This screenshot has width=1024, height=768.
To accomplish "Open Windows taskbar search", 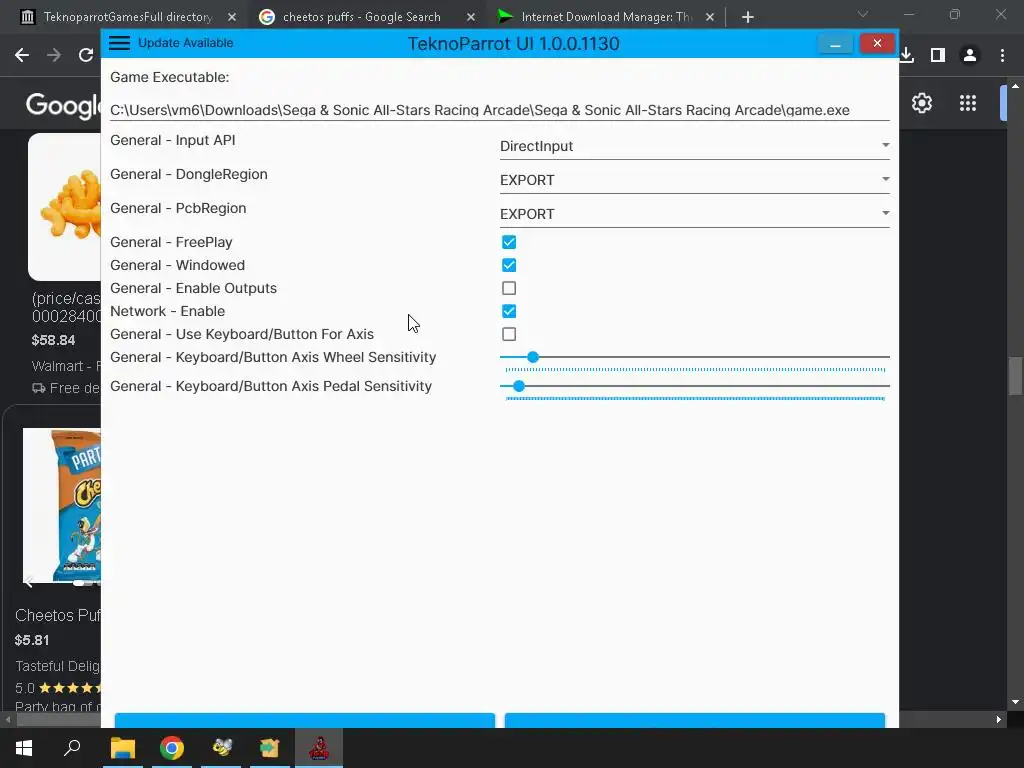I will click(72, 748).
